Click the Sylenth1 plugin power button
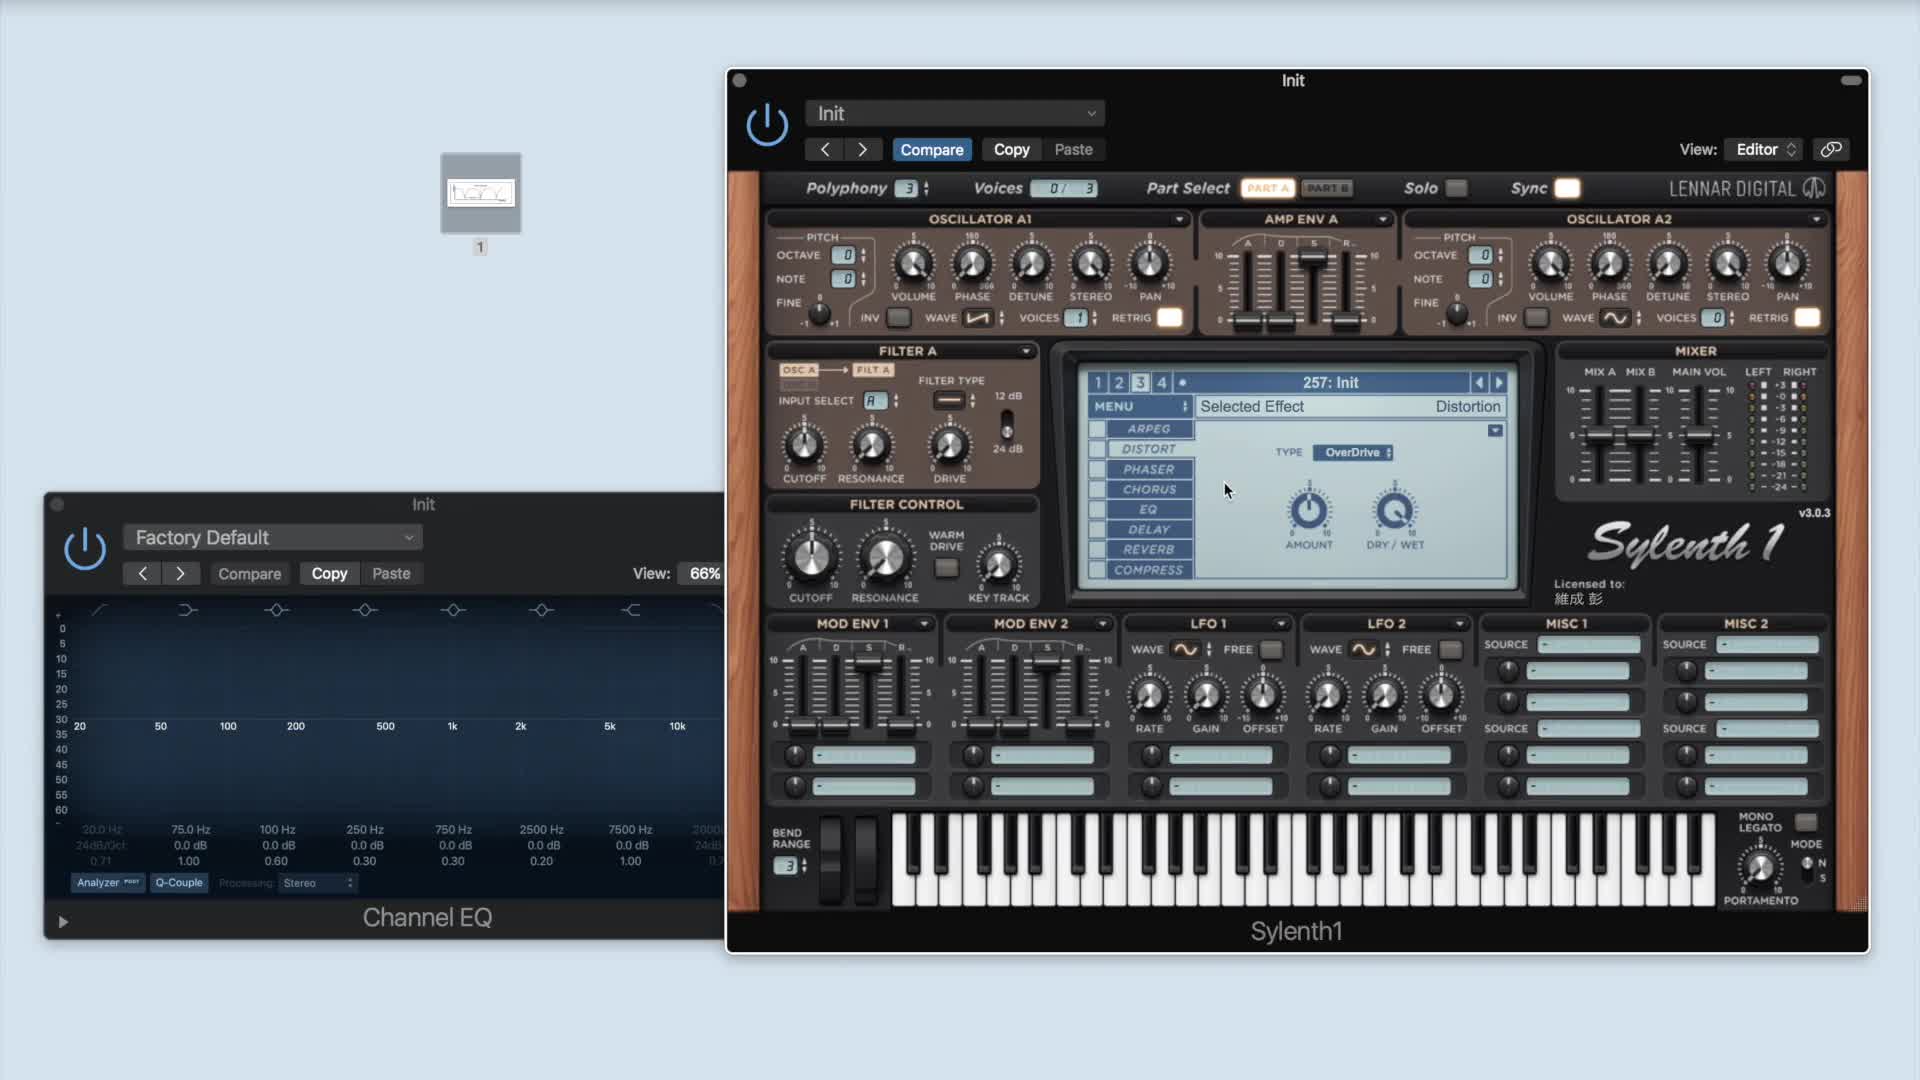1920x1080 pixels. tap(767, 125)
